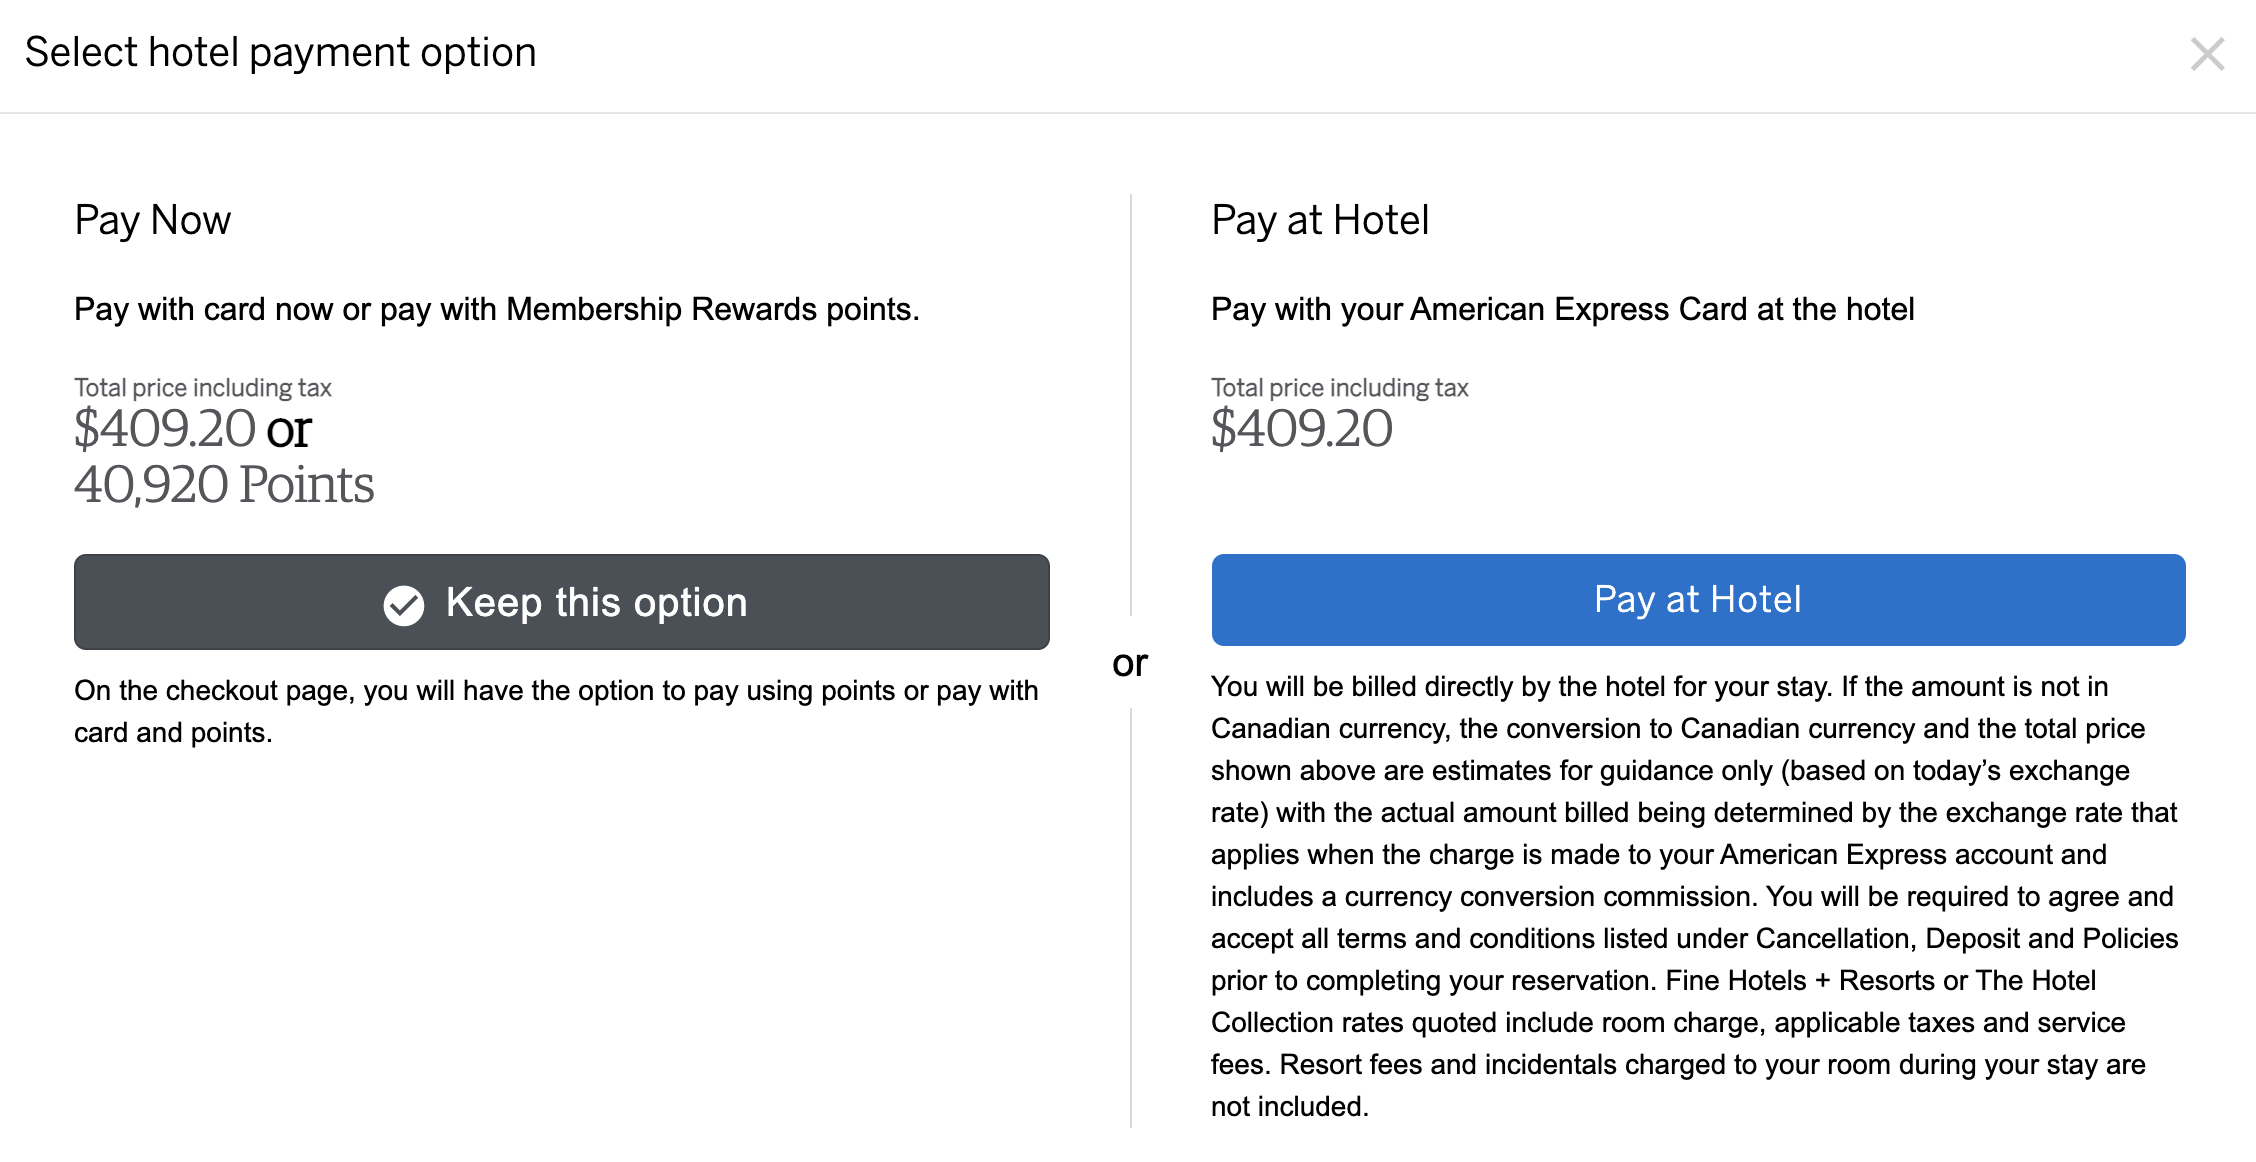Click the checkmark icon on Keep this option
The height and width of the screenshot is (1162, 2256).
(404, 604)
